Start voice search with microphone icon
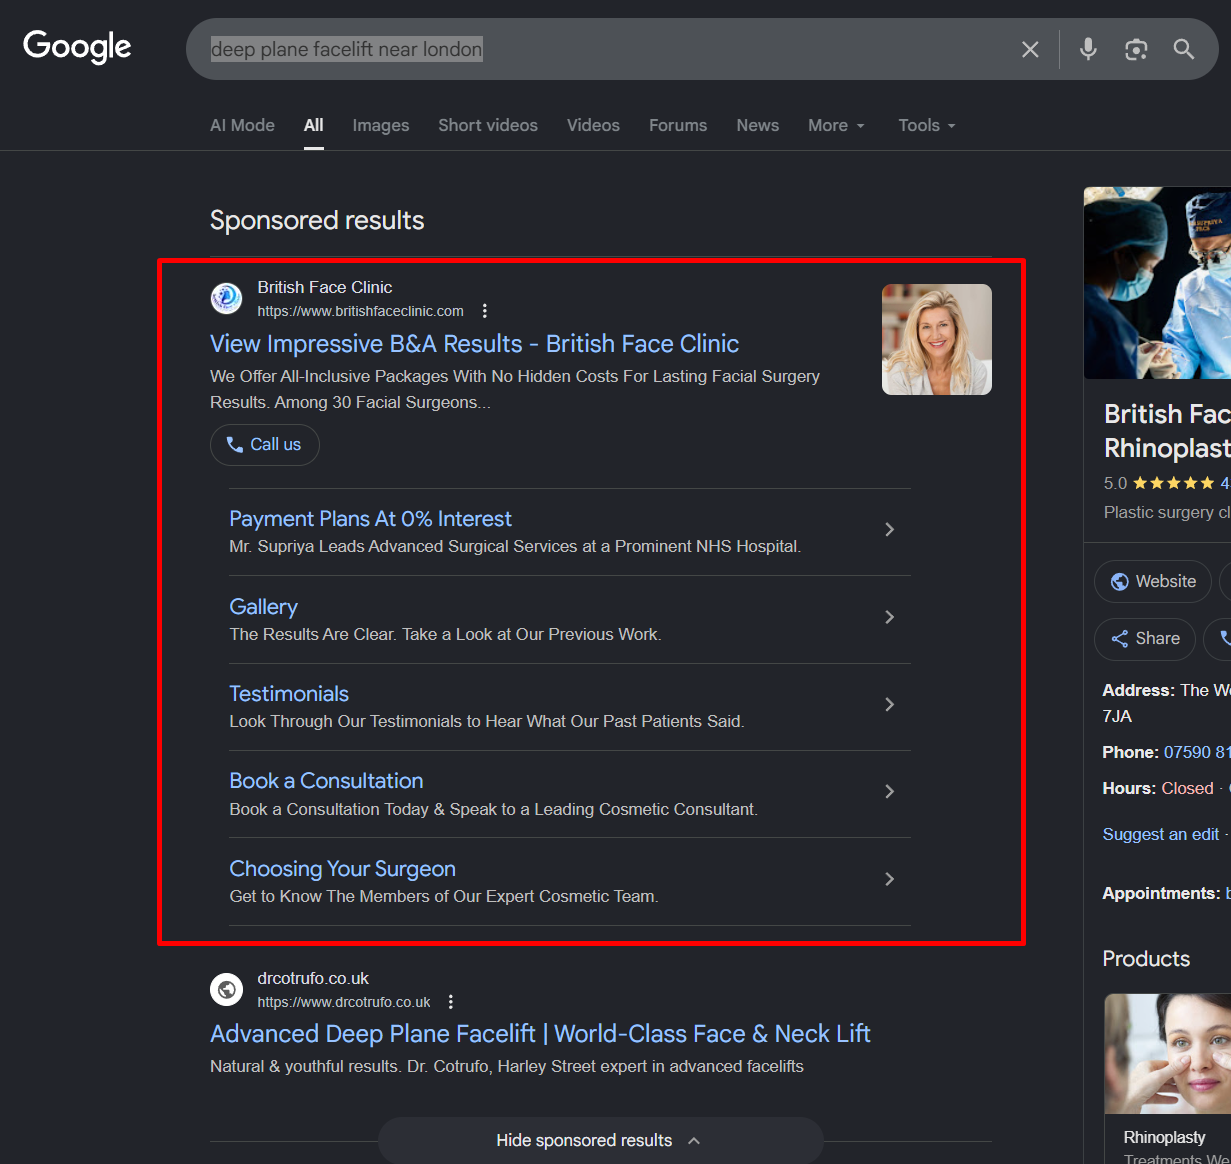Viewport: 1231px width, 1164px height. (1088, 49)
